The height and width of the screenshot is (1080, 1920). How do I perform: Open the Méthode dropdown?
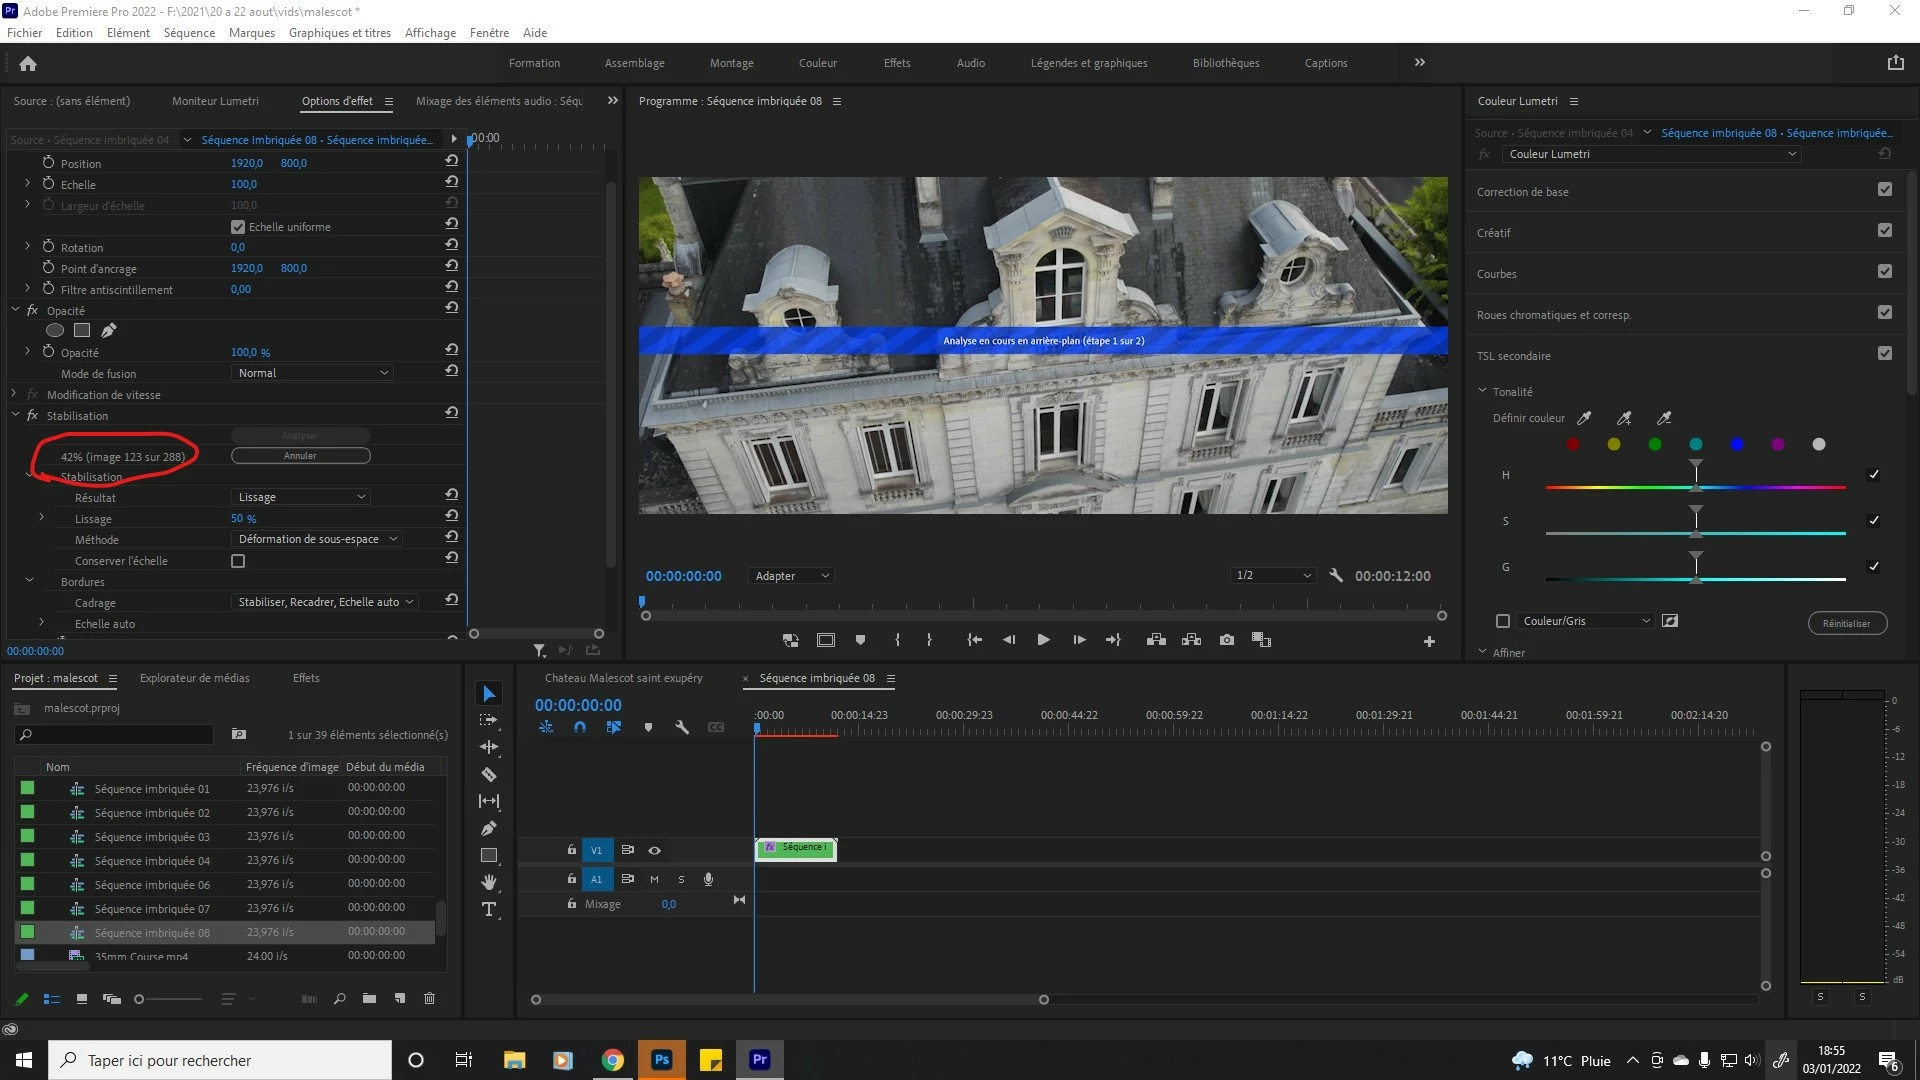pyautogui.click(x=318, y=539)
